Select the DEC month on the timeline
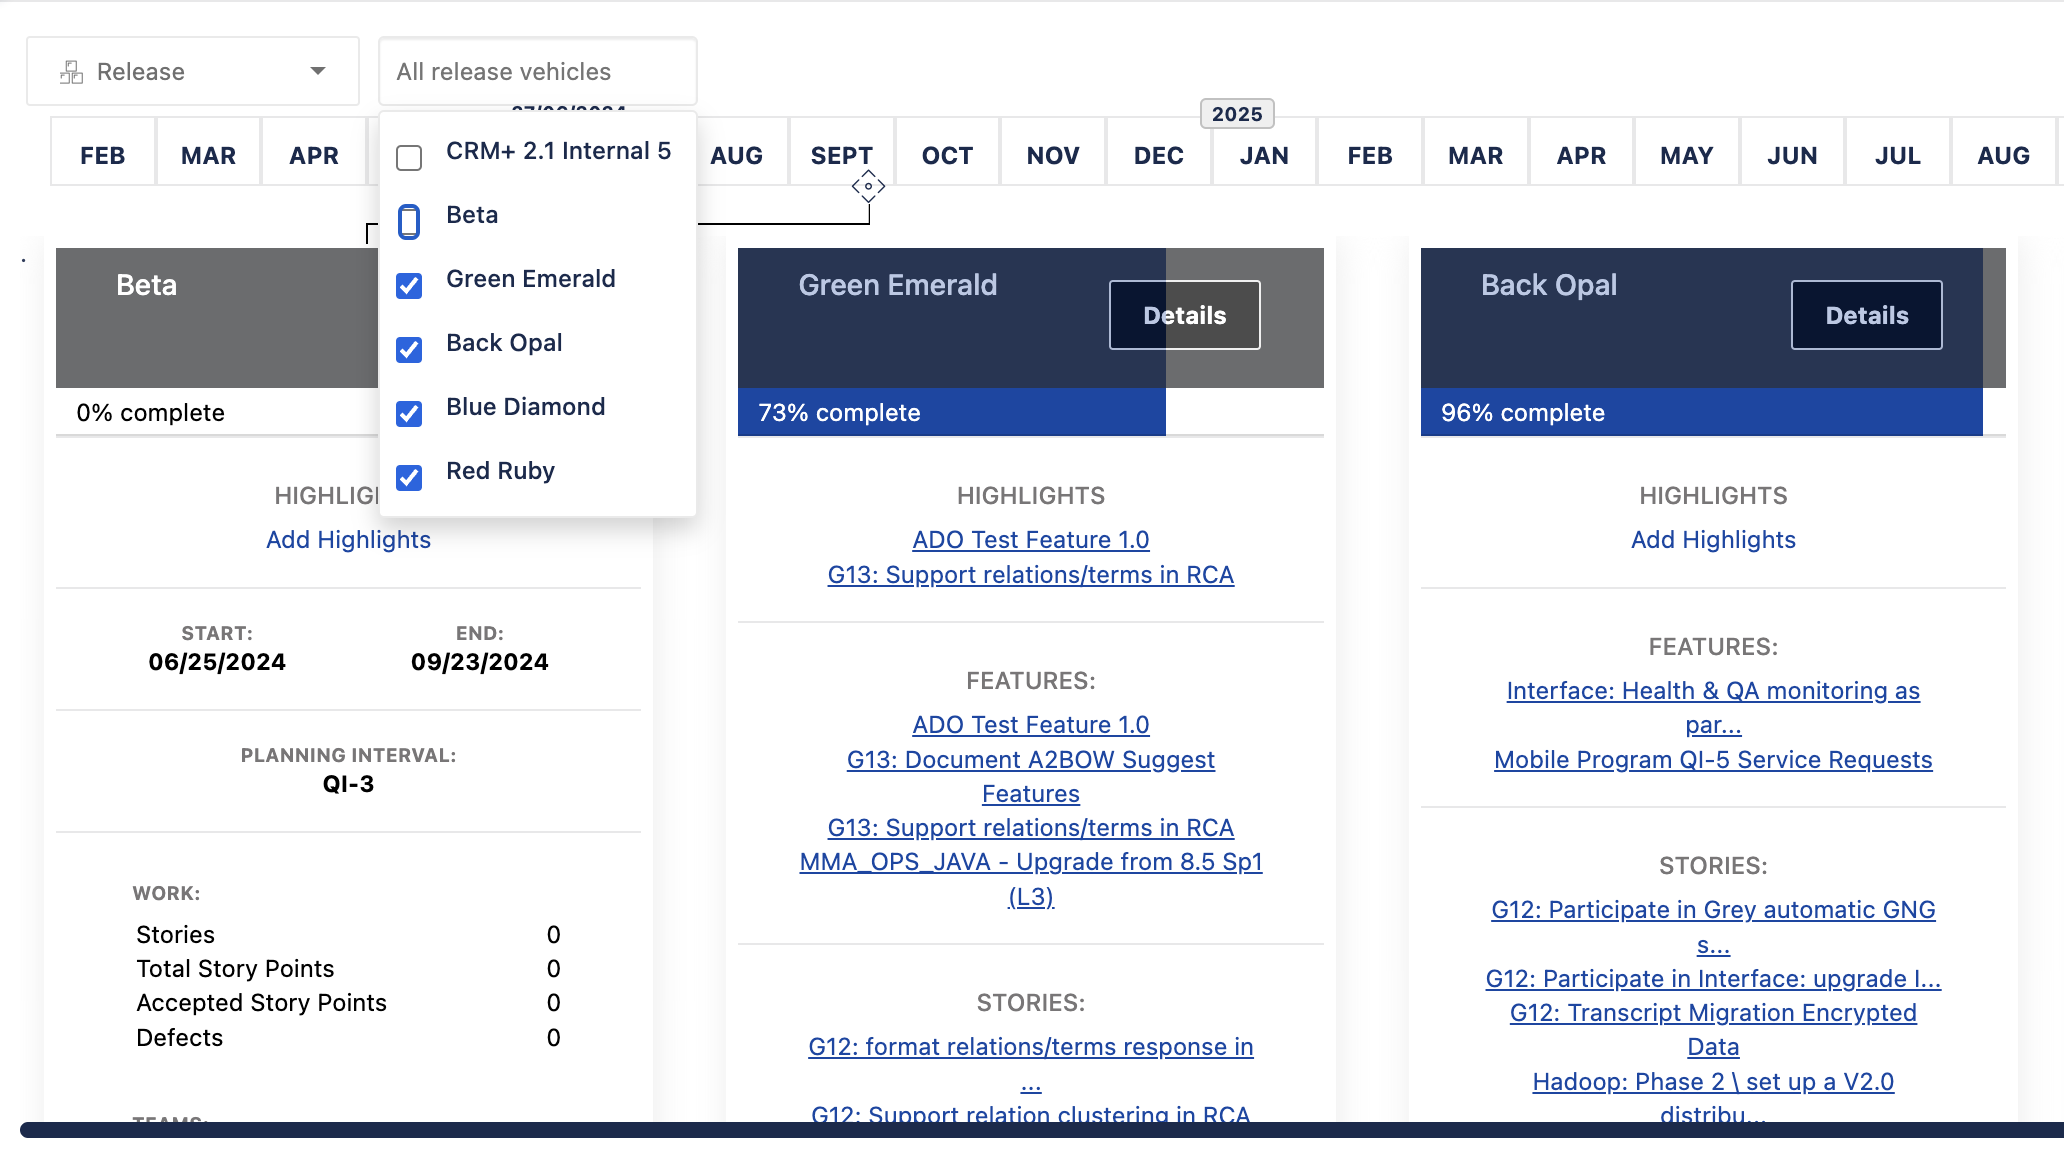Image resolution: width=2064 pixels, height=1158 pixels. pos(1158,155)
